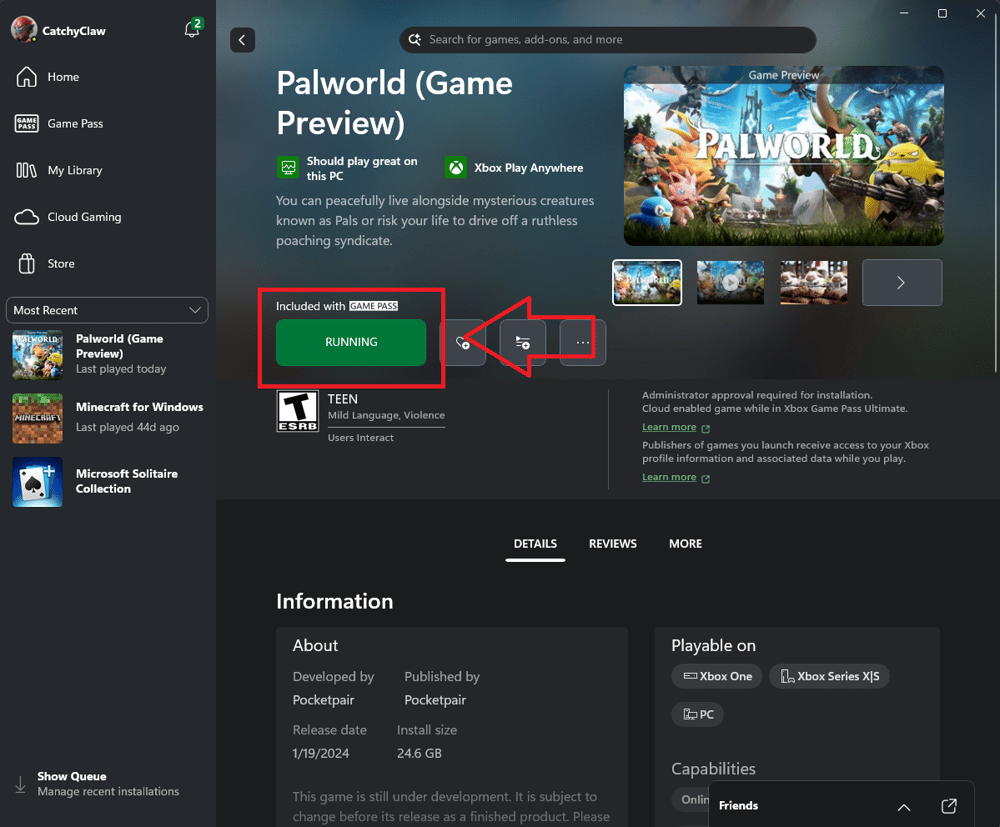Click the ESRB Teen rating icon
The height and width of the screenshot is (827, 1000).
pyautogui.click(x=297, y=411)
